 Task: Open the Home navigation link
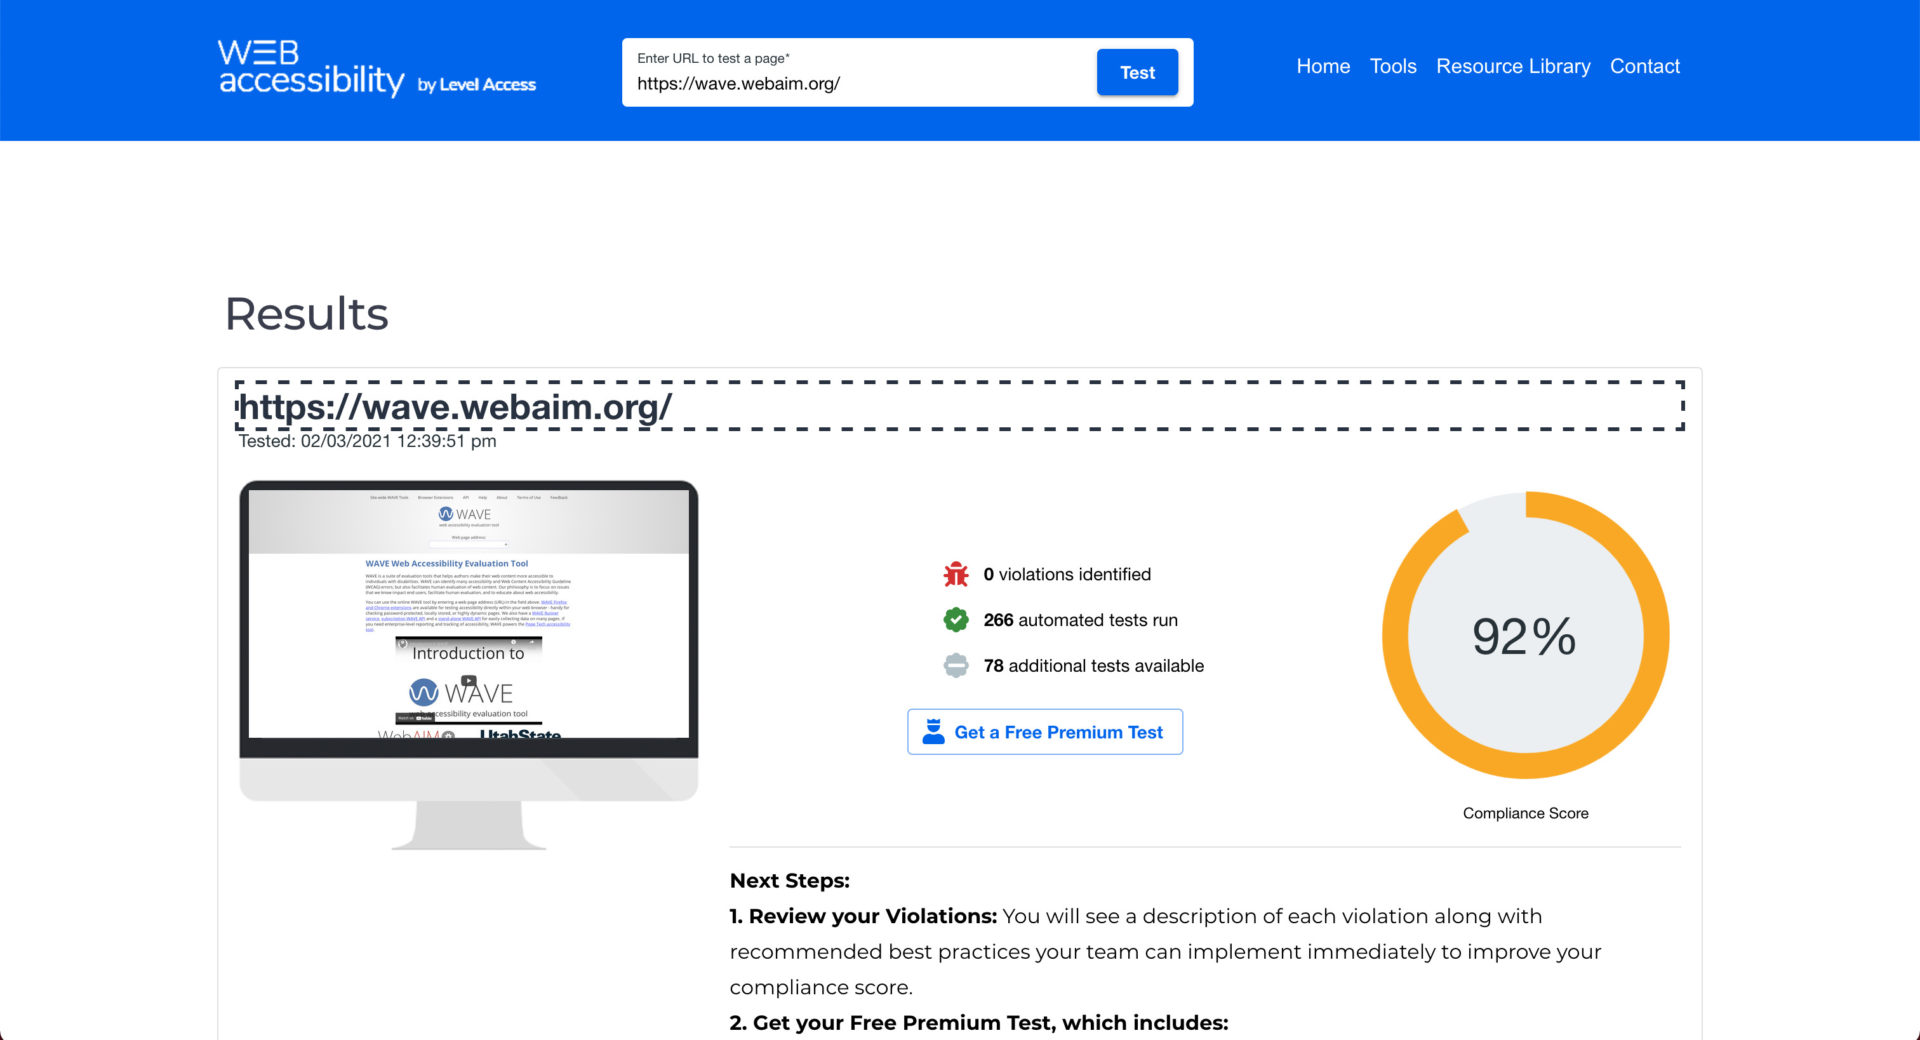1323,66
